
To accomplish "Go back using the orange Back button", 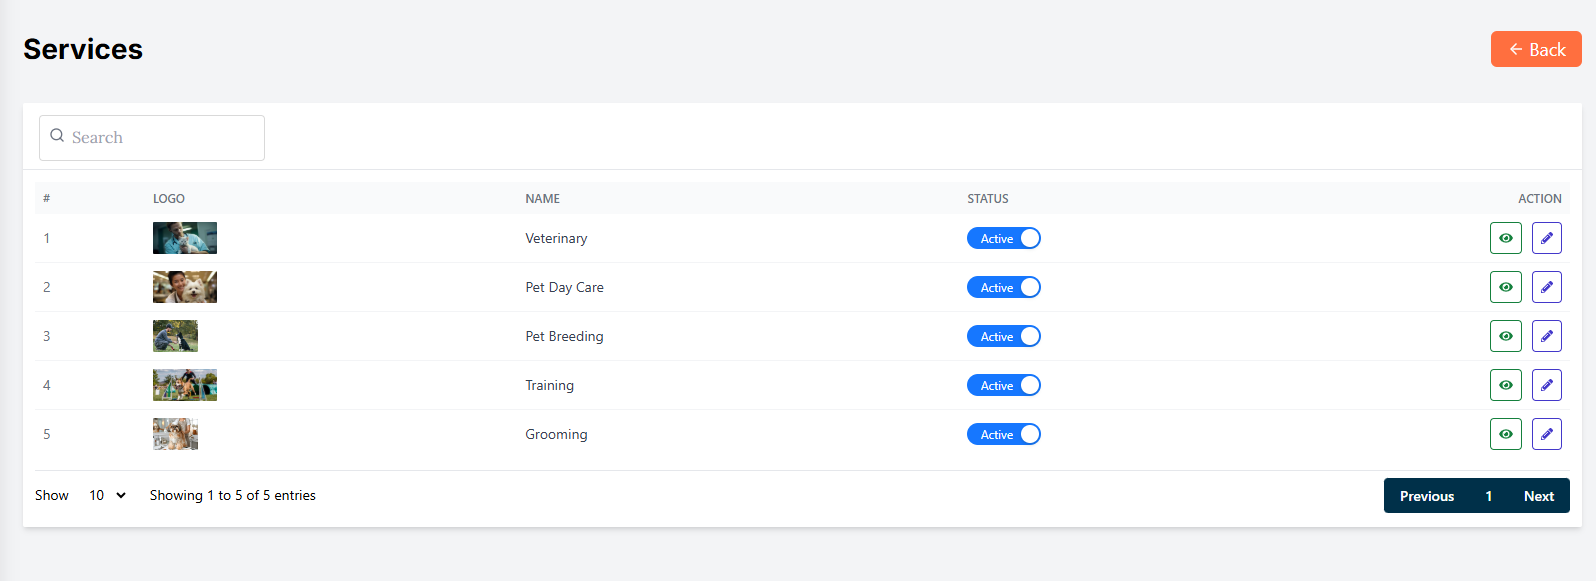I will click(1535, 49).
